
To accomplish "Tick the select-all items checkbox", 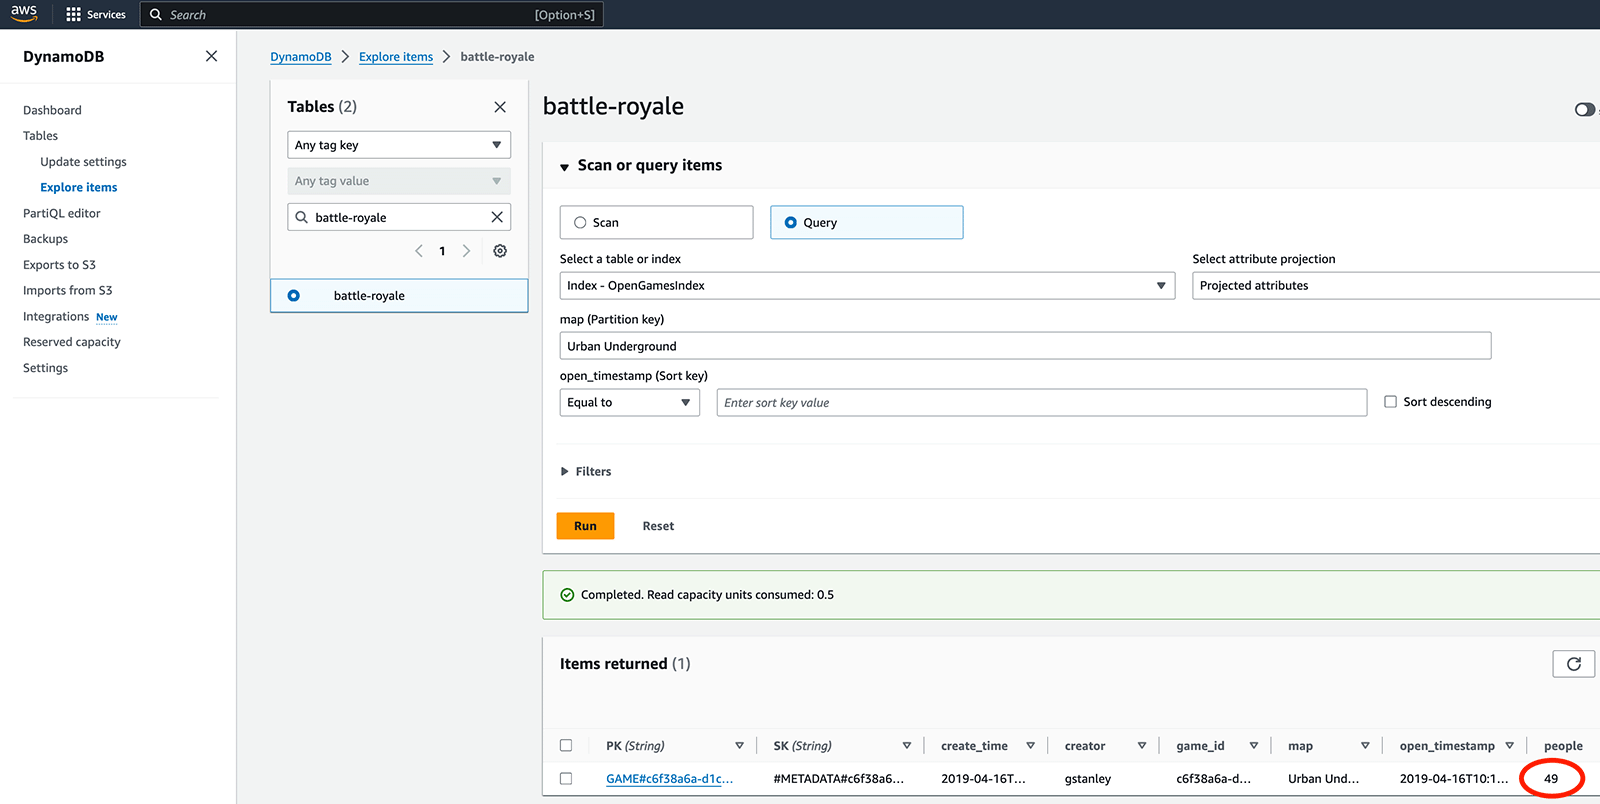I will 566,746.
